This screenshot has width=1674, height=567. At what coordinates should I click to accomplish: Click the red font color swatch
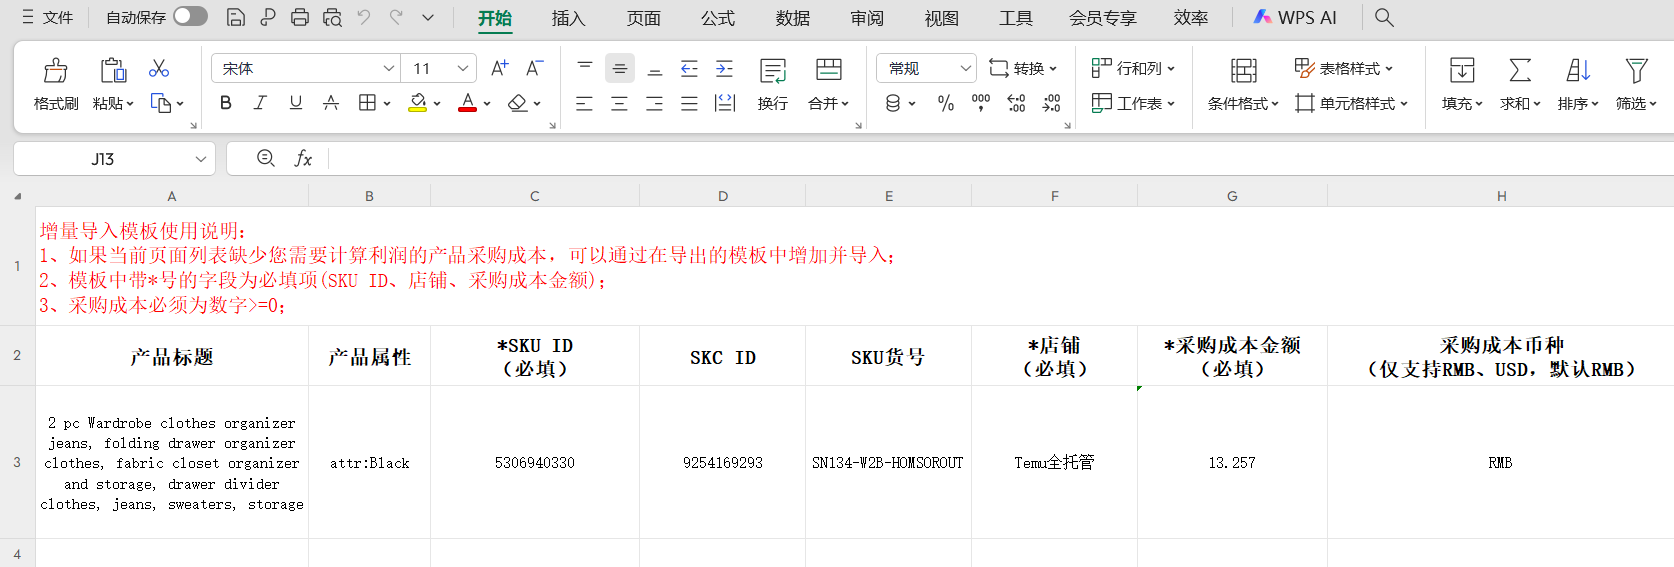click(x=467, y=103)
